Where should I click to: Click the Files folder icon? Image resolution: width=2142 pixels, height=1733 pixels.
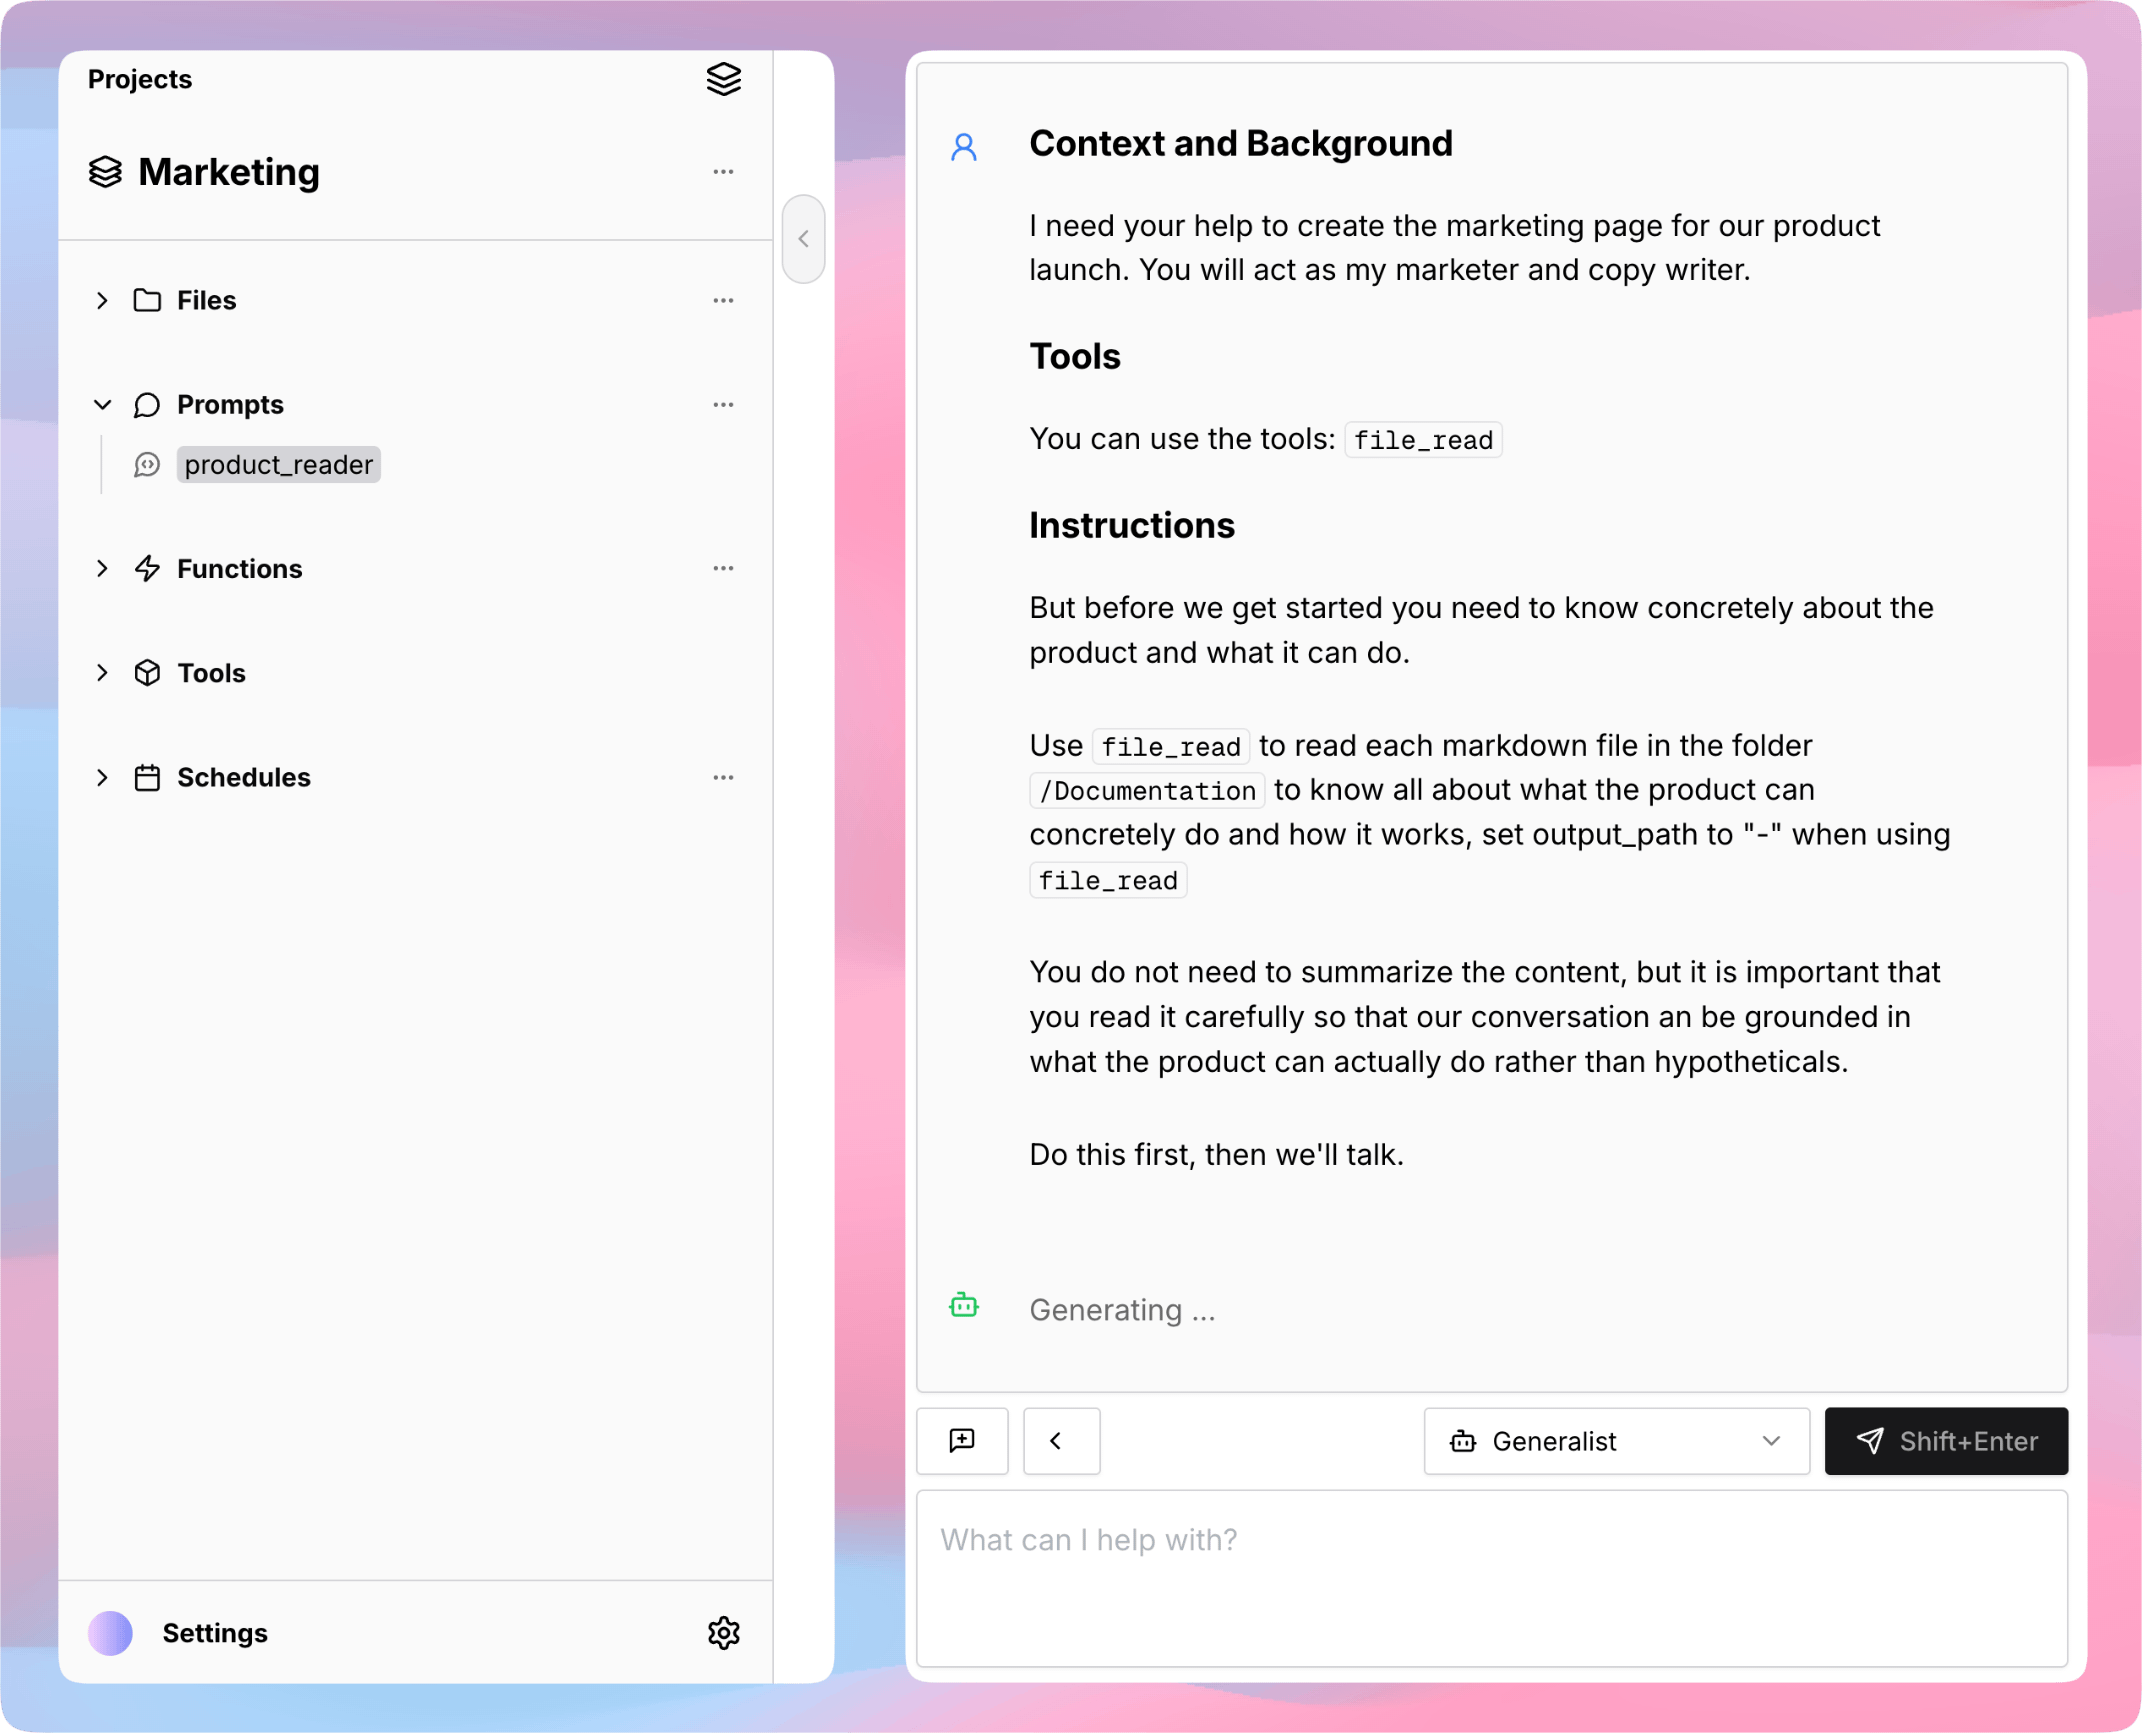click(147, 300)
